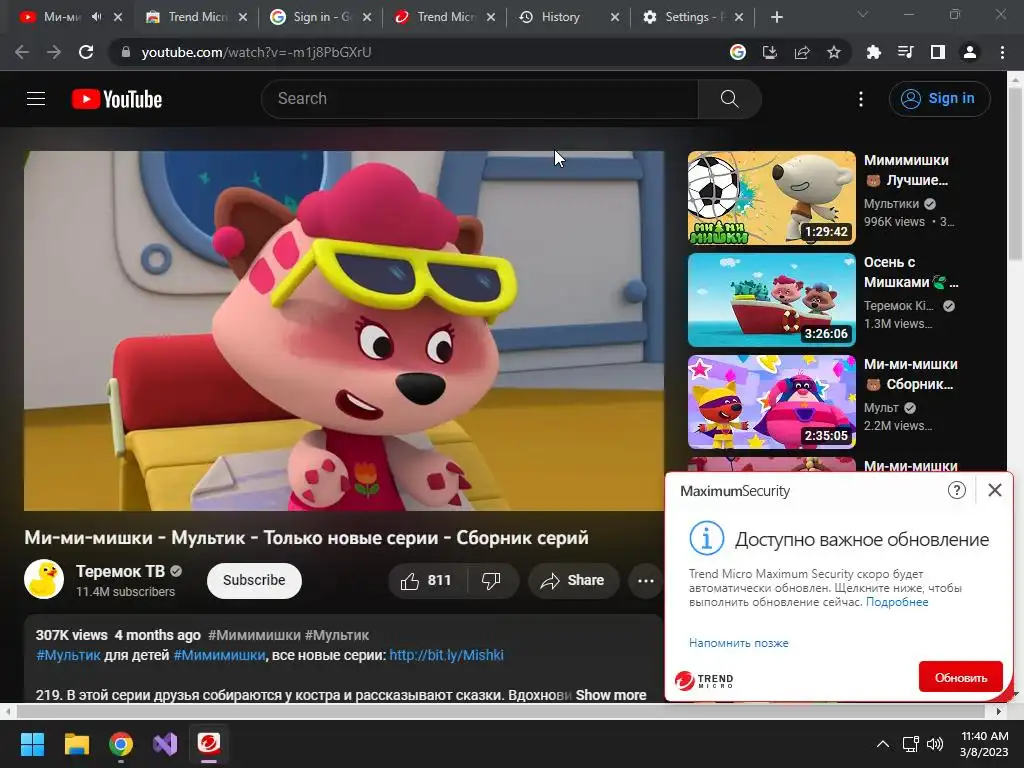This screenshot has width=1024, height=768.
Task: Click the #Мультик hashtag beside #Мимимишки
Action: click(x=337, y=635)
